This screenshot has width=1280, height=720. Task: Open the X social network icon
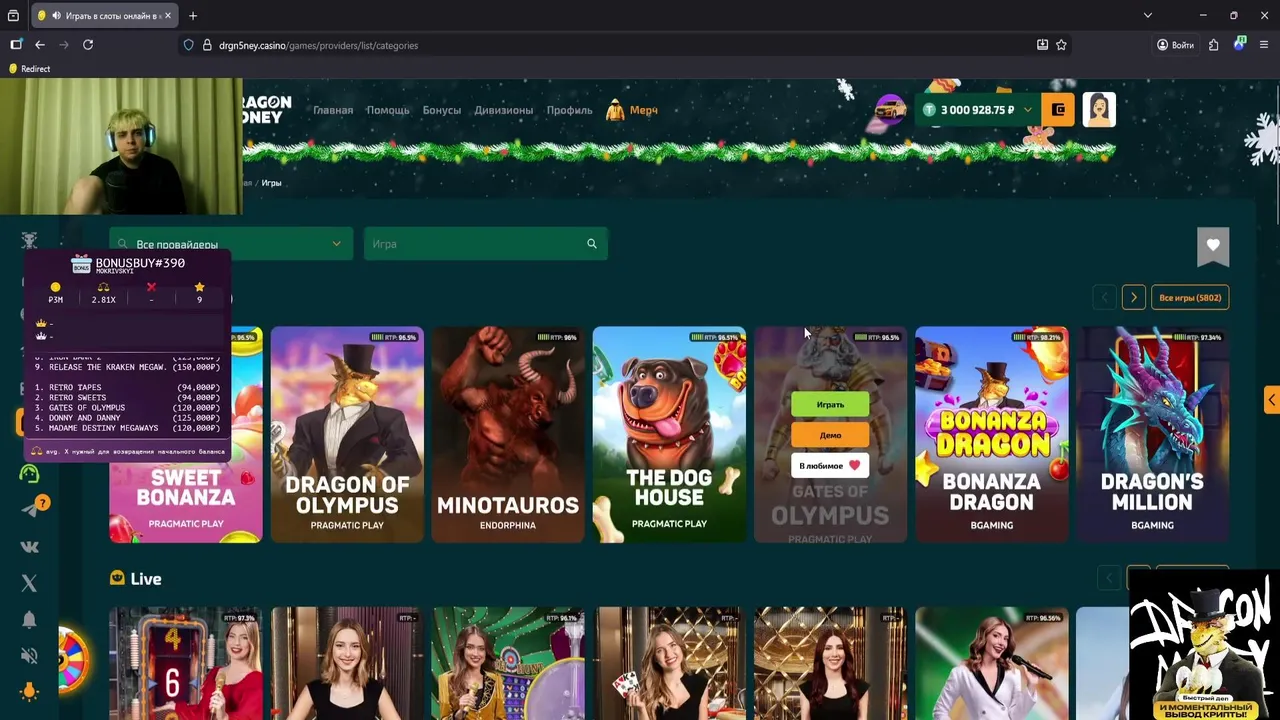[29, 583]
